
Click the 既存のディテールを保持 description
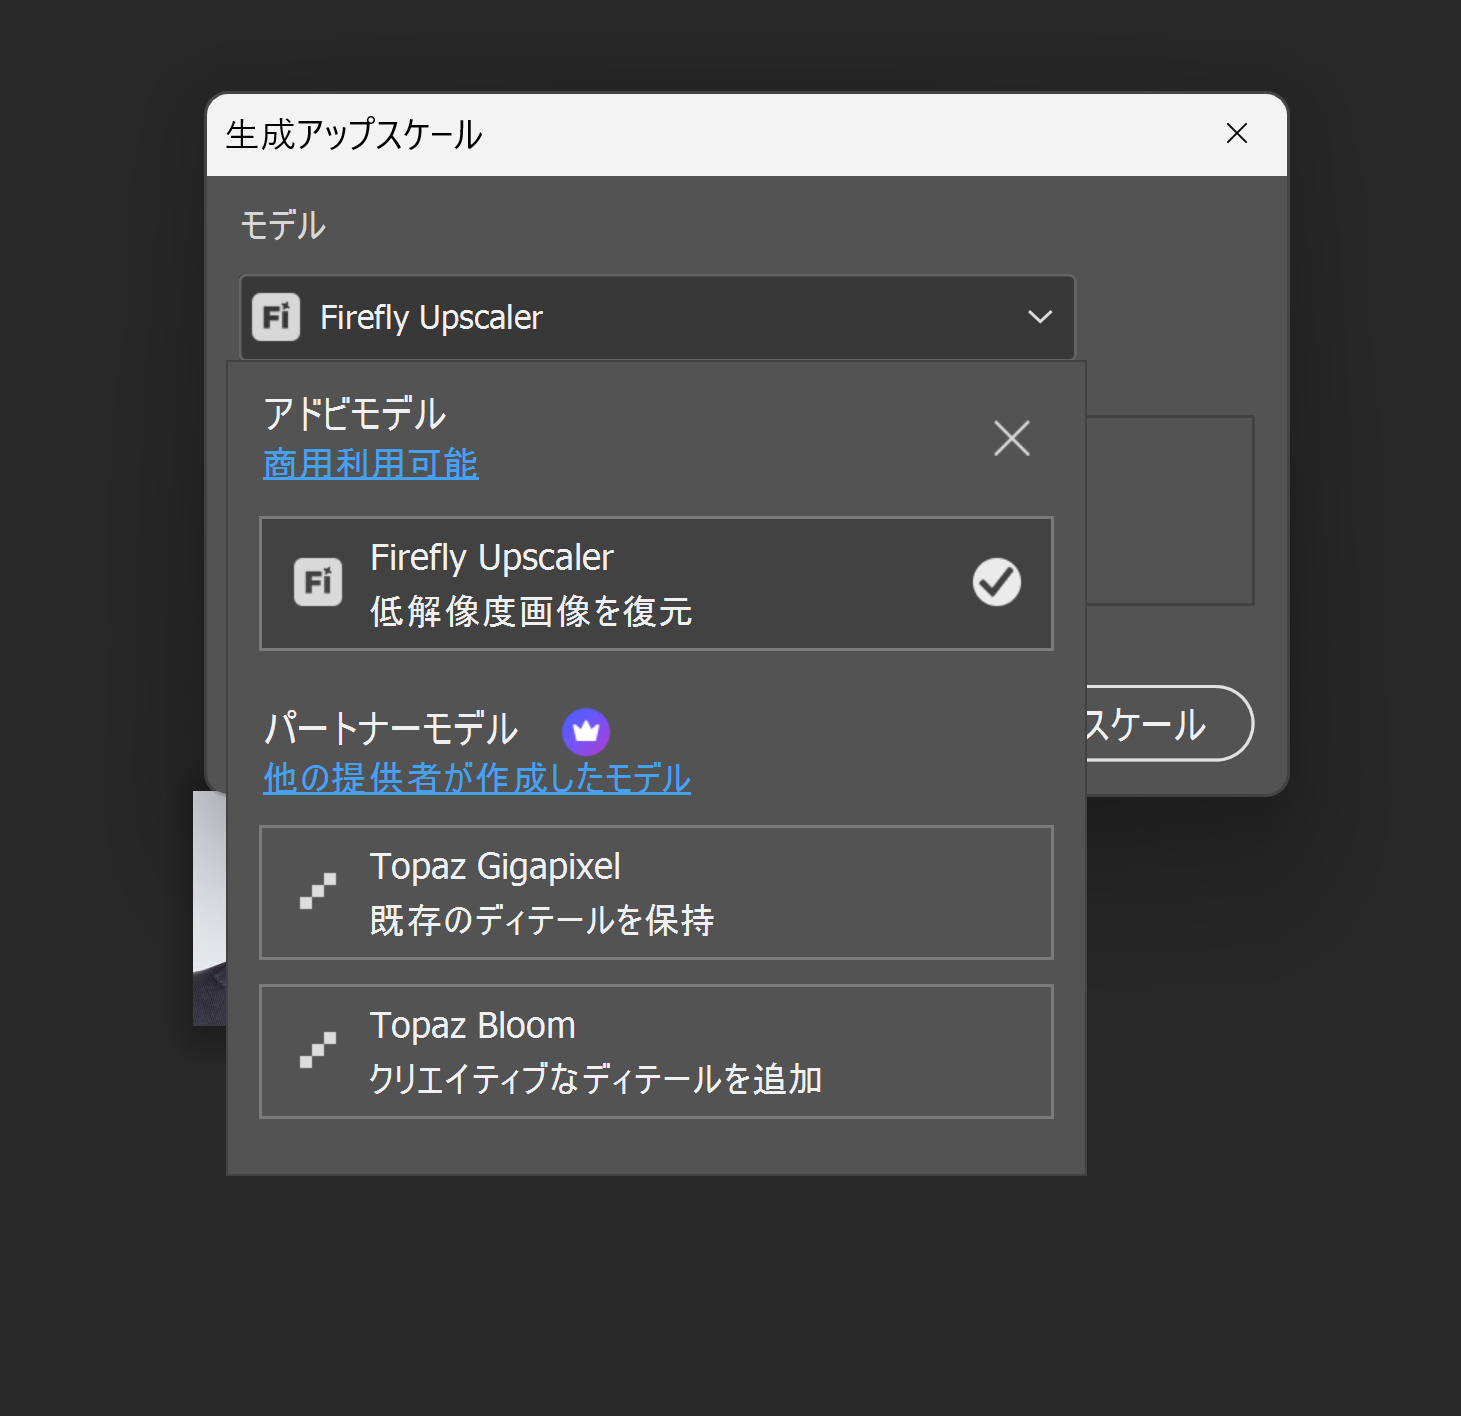click(x=542, y=920)
